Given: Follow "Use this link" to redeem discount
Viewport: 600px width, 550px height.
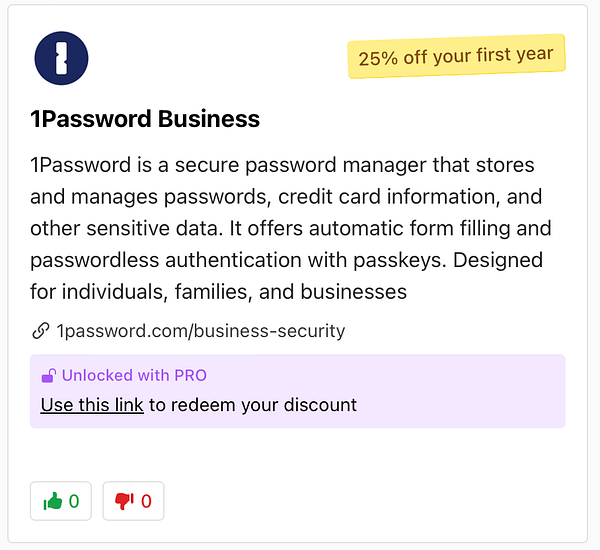Looking at the screenshot, I should [x=92, y=405].
